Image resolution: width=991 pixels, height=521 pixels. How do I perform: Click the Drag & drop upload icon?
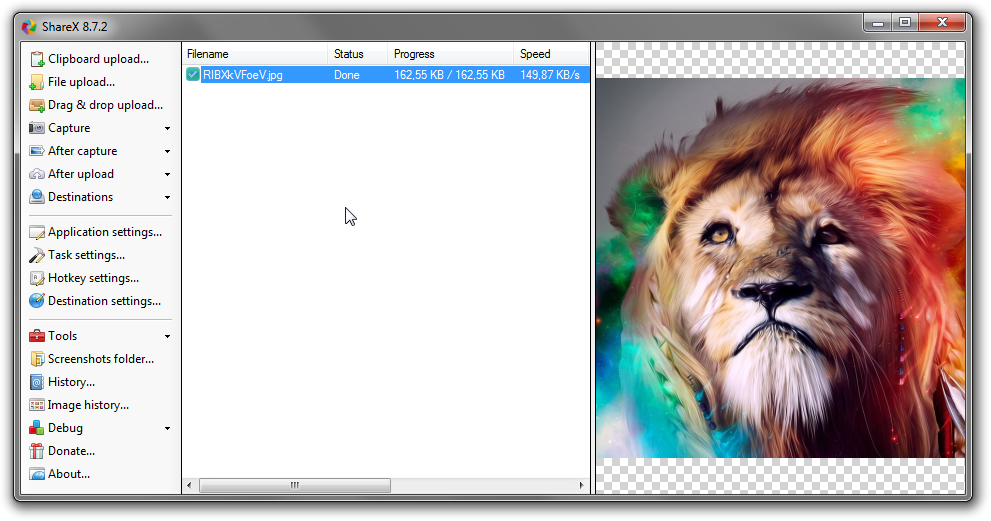[37, 105]
